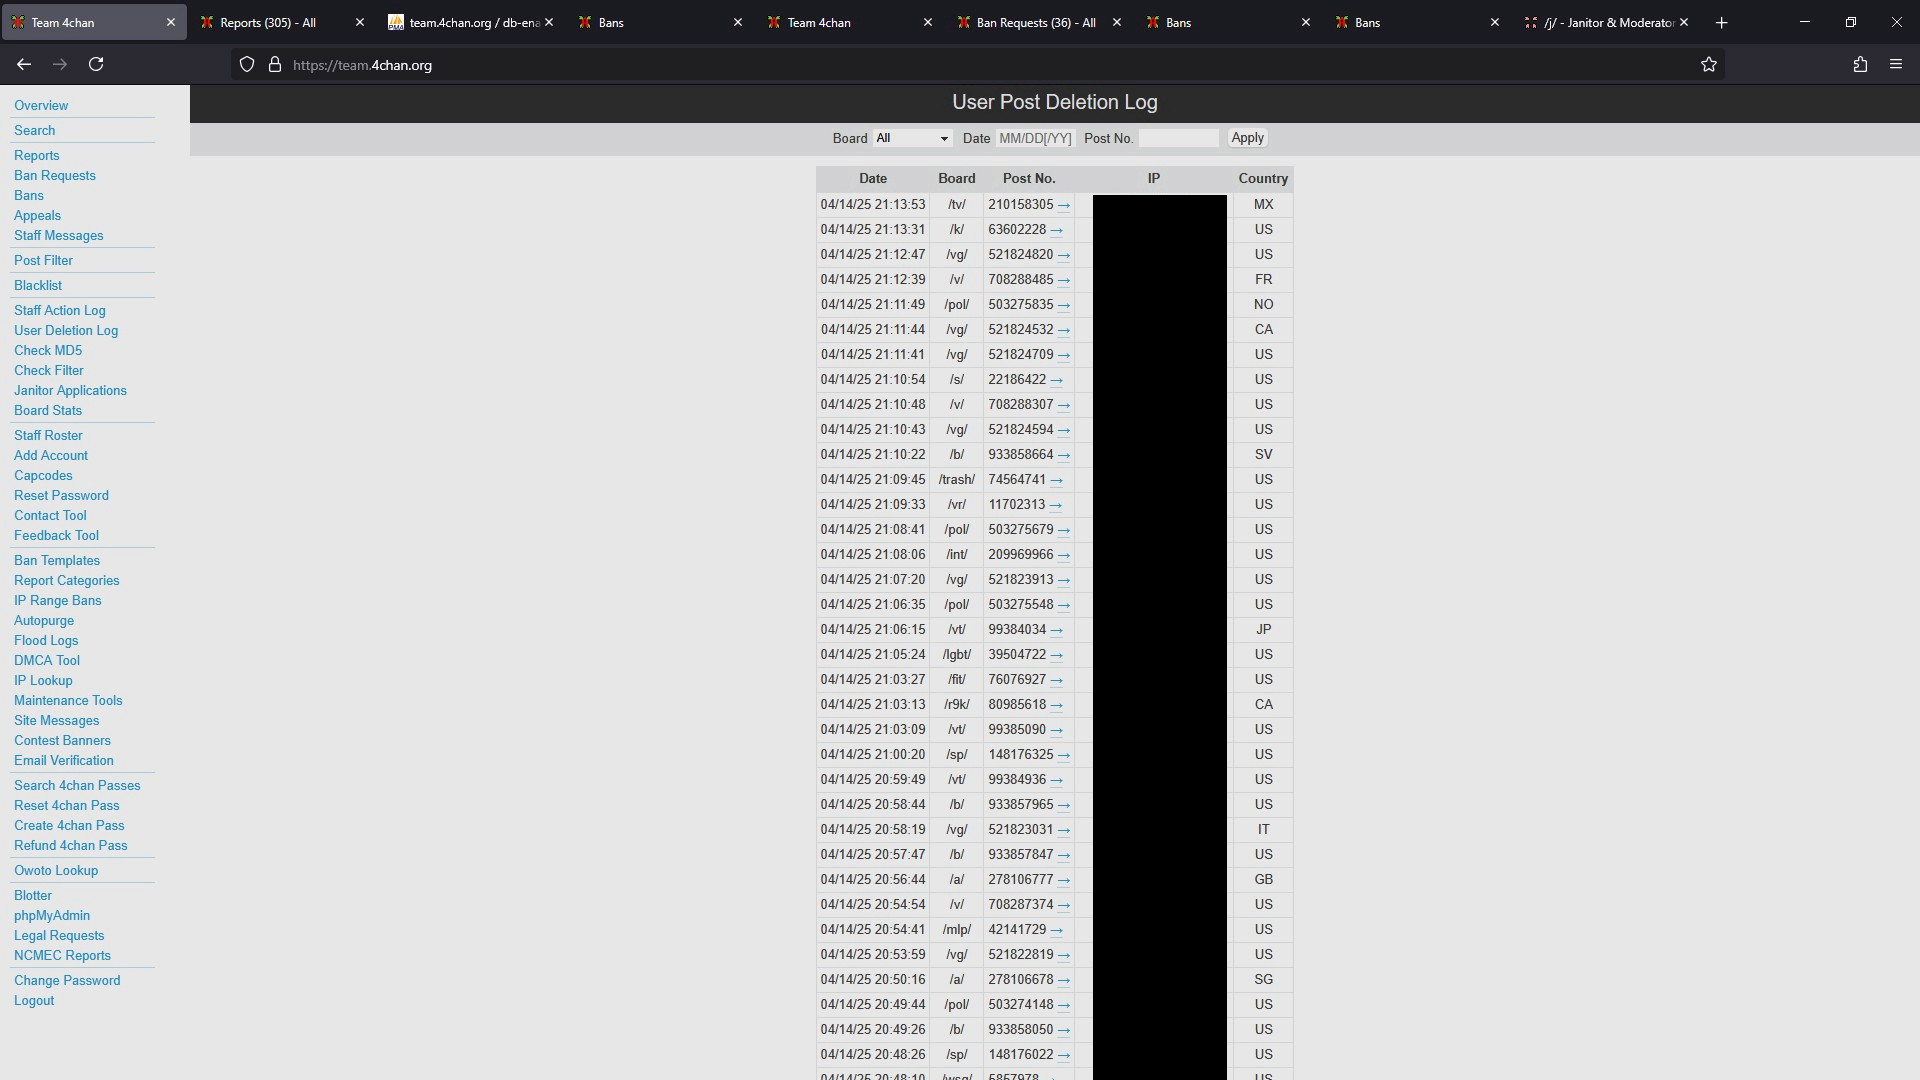The width and height of the screenshot is (1920, 1080).
Task: Click the shield tracking protection icon
Action: point(247,64)
